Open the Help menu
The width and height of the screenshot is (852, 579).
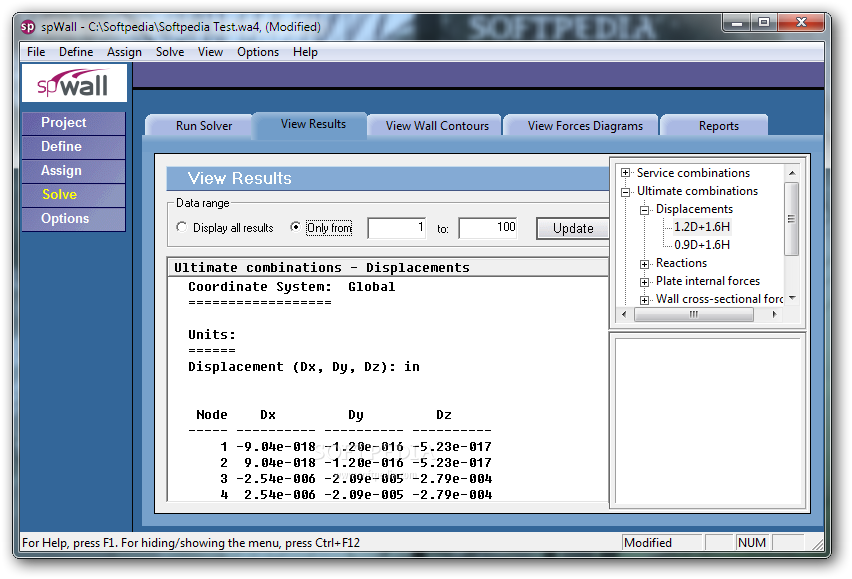click(305, 52)
